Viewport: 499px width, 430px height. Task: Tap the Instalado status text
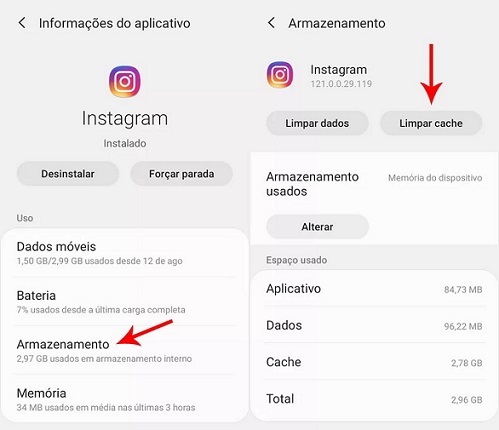pyautogui.click(x=125, y=143)
